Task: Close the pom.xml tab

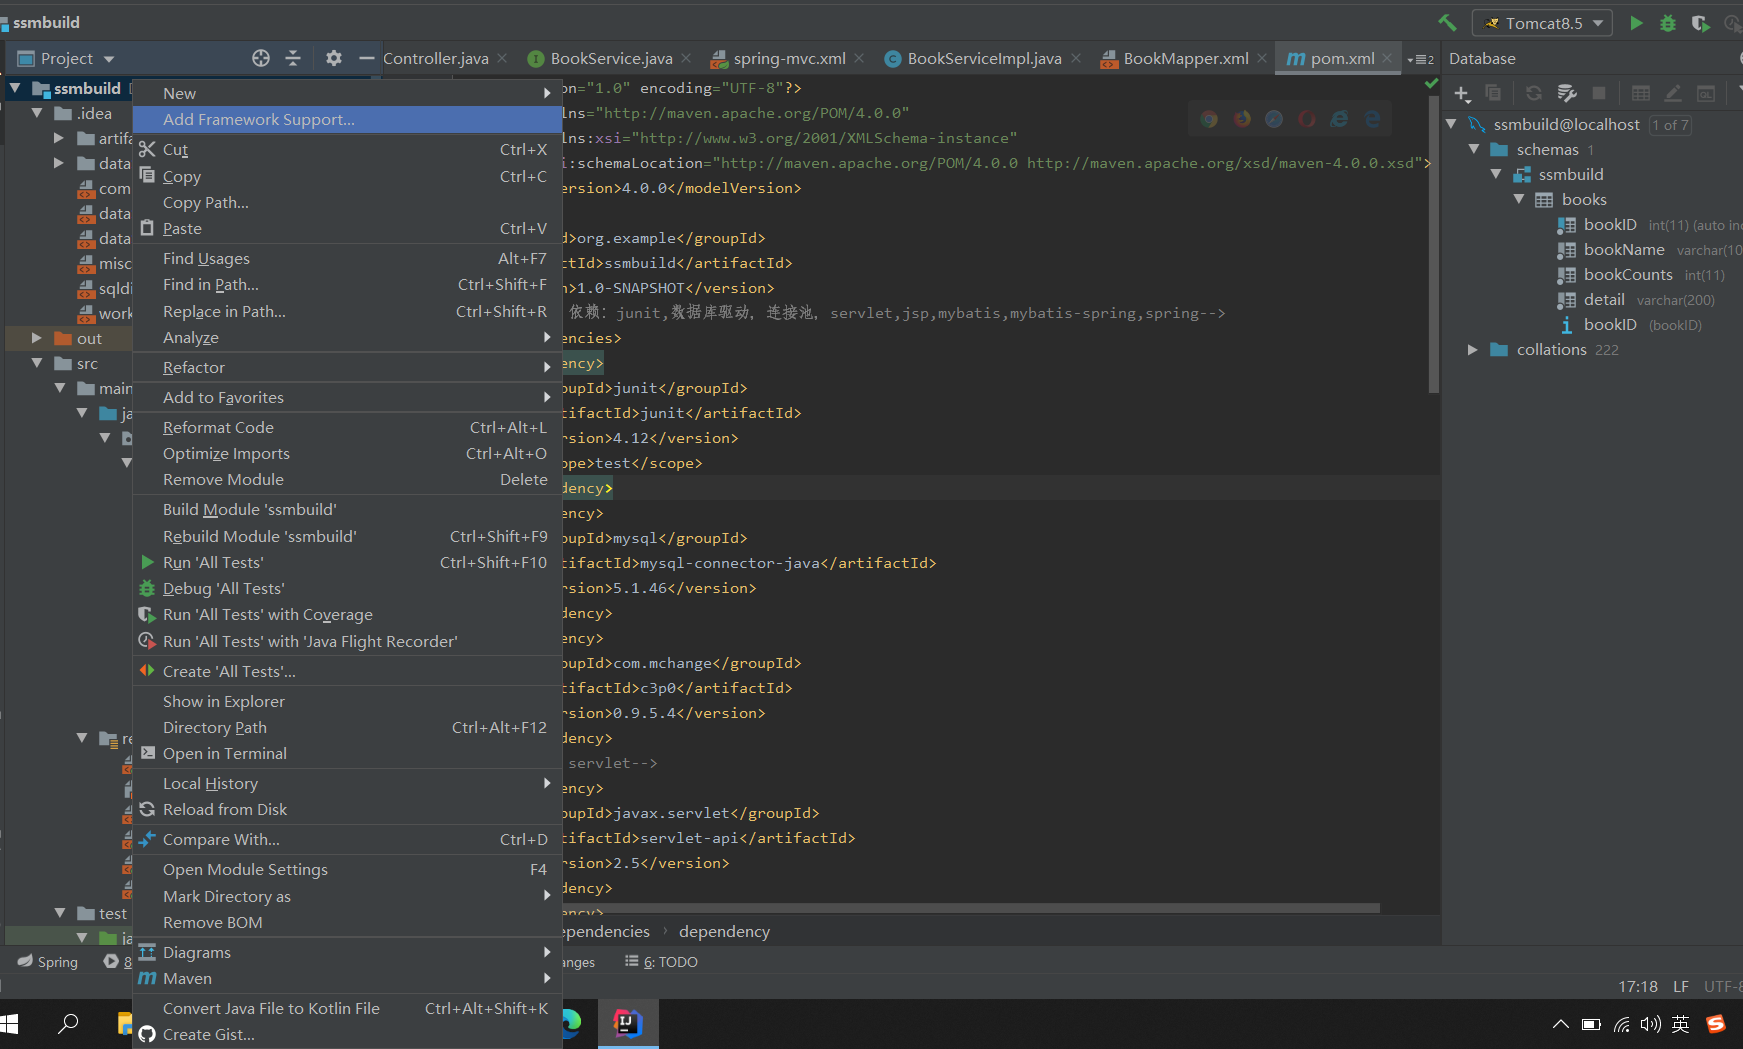Action: tap(1388, 58)
